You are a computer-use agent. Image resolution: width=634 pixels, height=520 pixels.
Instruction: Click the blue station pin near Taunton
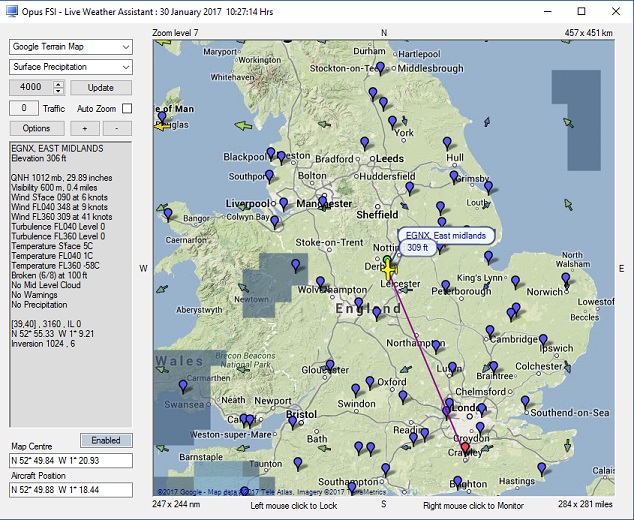point(298,463)
